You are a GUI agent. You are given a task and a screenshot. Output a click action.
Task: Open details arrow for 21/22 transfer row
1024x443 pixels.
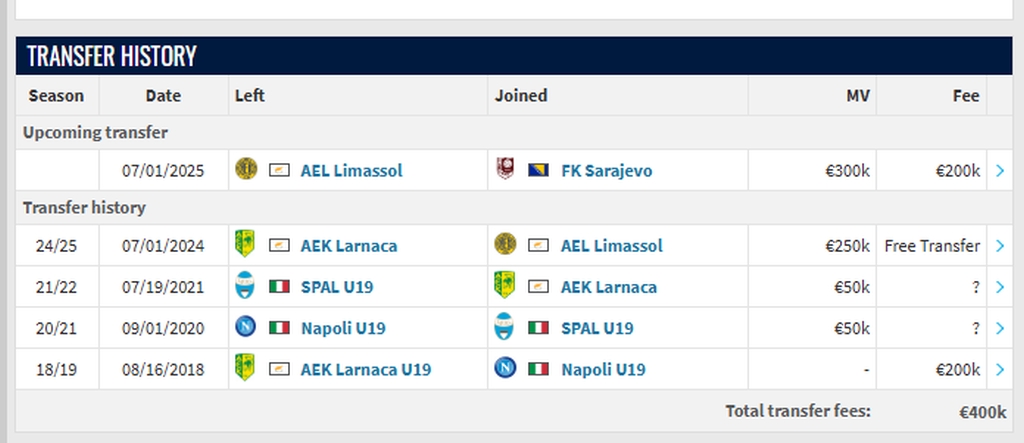coord(1000,287)
